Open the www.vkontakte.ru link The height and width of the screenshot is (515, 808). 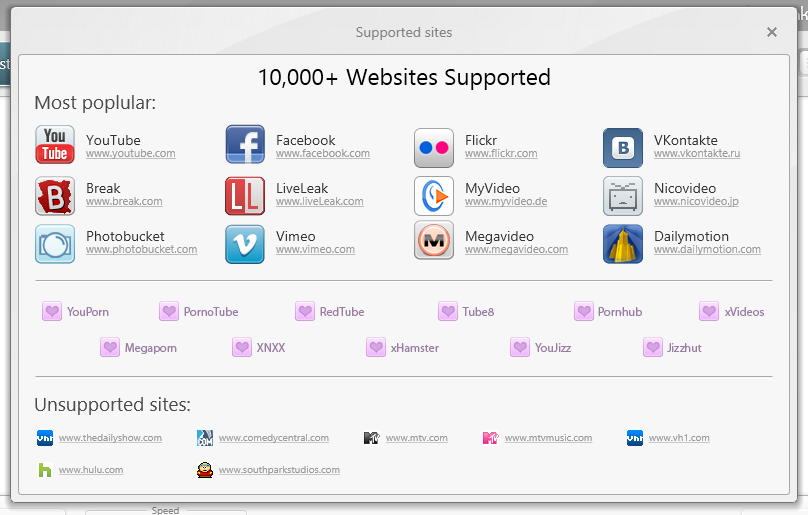tap(697, 154)
